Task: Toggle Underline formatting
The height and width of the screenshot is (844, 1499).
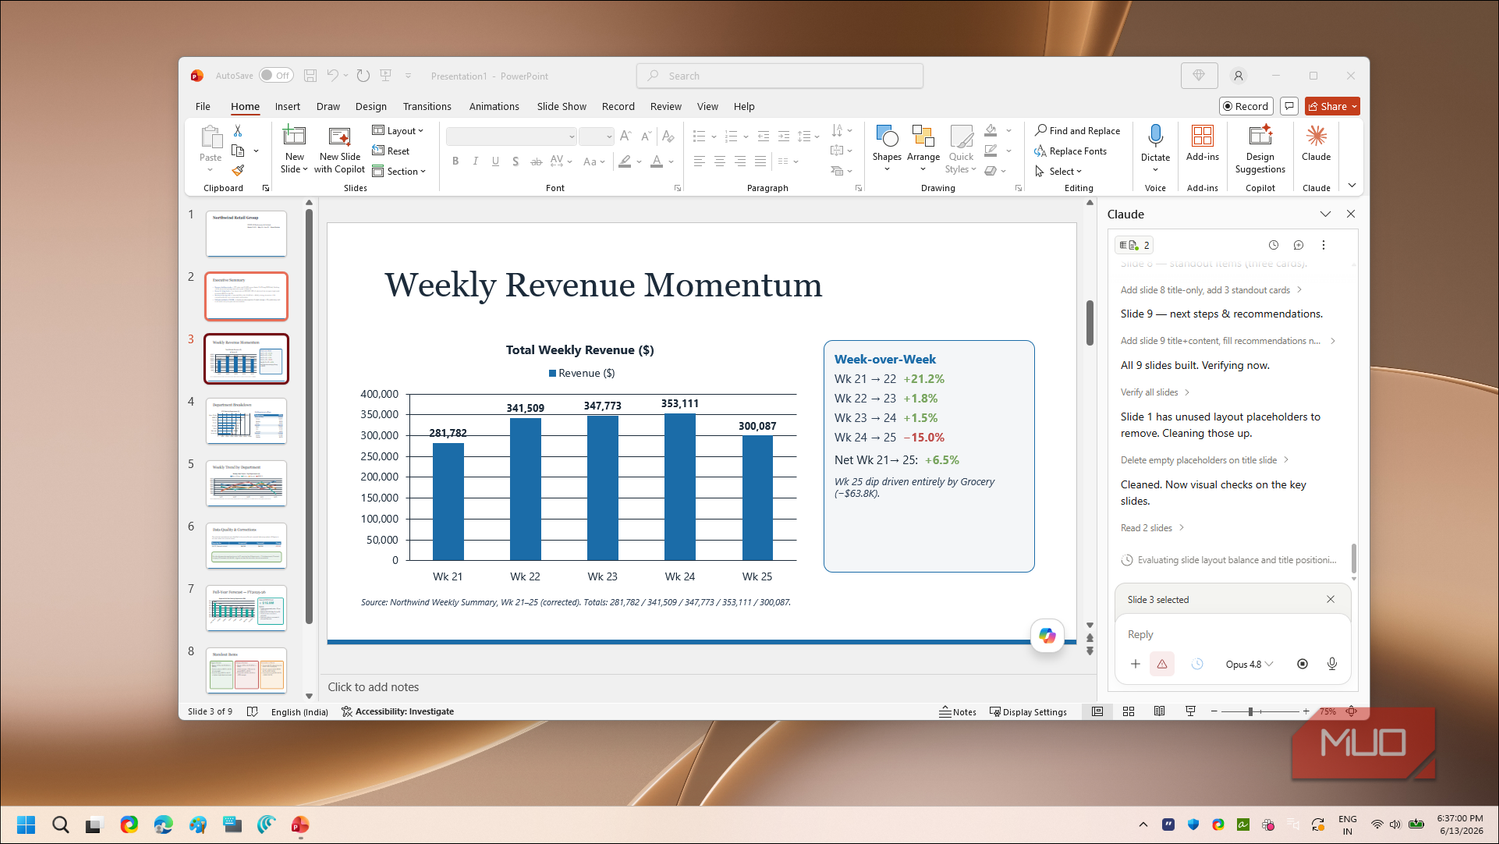Action: [x=495, y=161]
